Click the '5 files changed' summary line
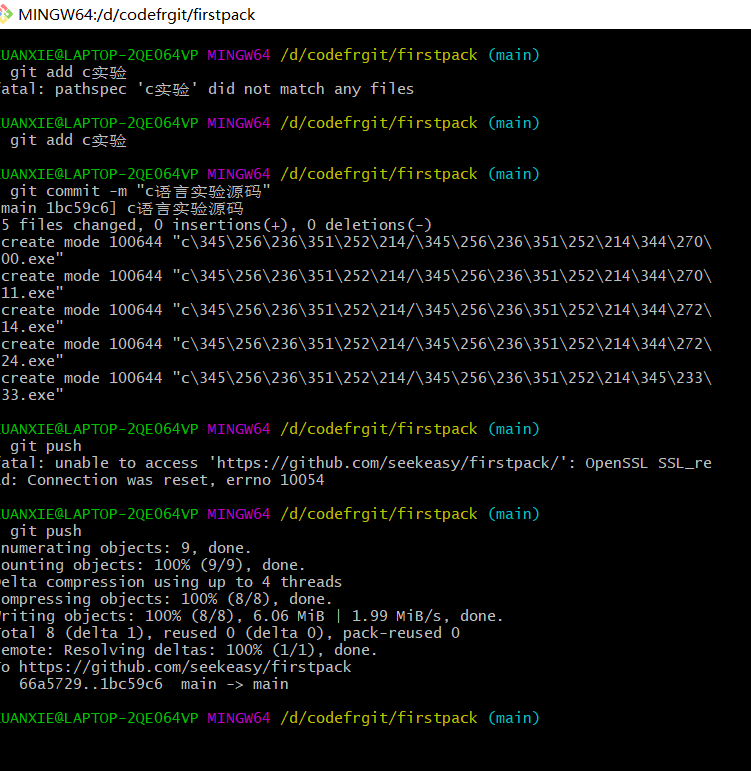 coord(216,225)
